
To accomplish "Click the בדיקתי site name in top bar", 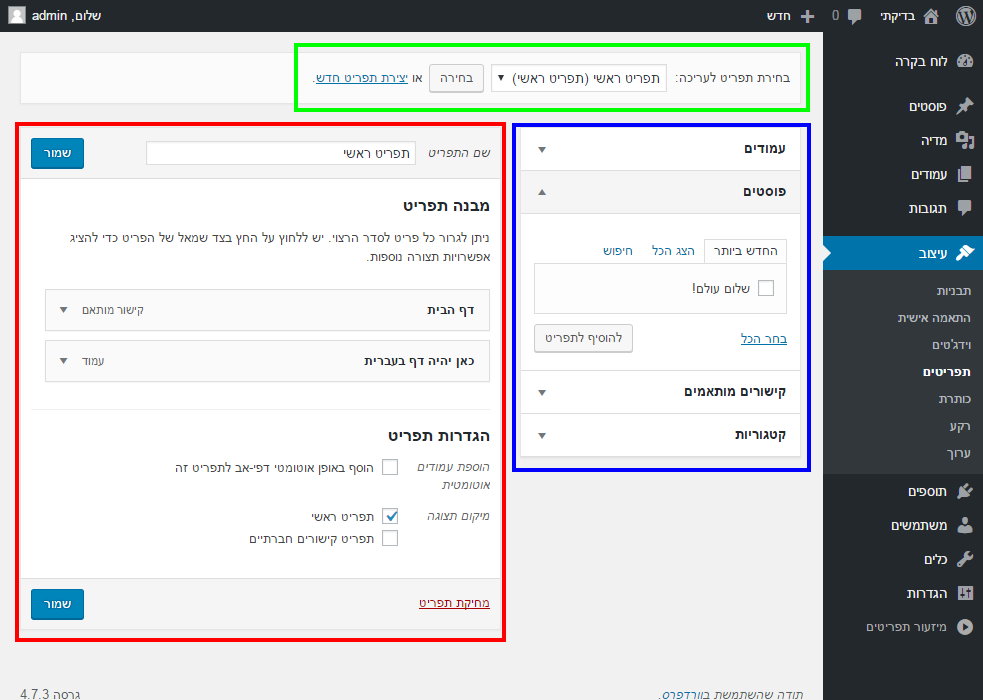I will click(x=898, y=16).
